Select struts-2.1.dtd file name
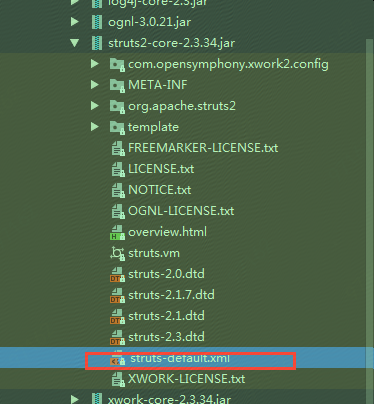The width and height of the screenshot is (374, 404). [166, 316]
